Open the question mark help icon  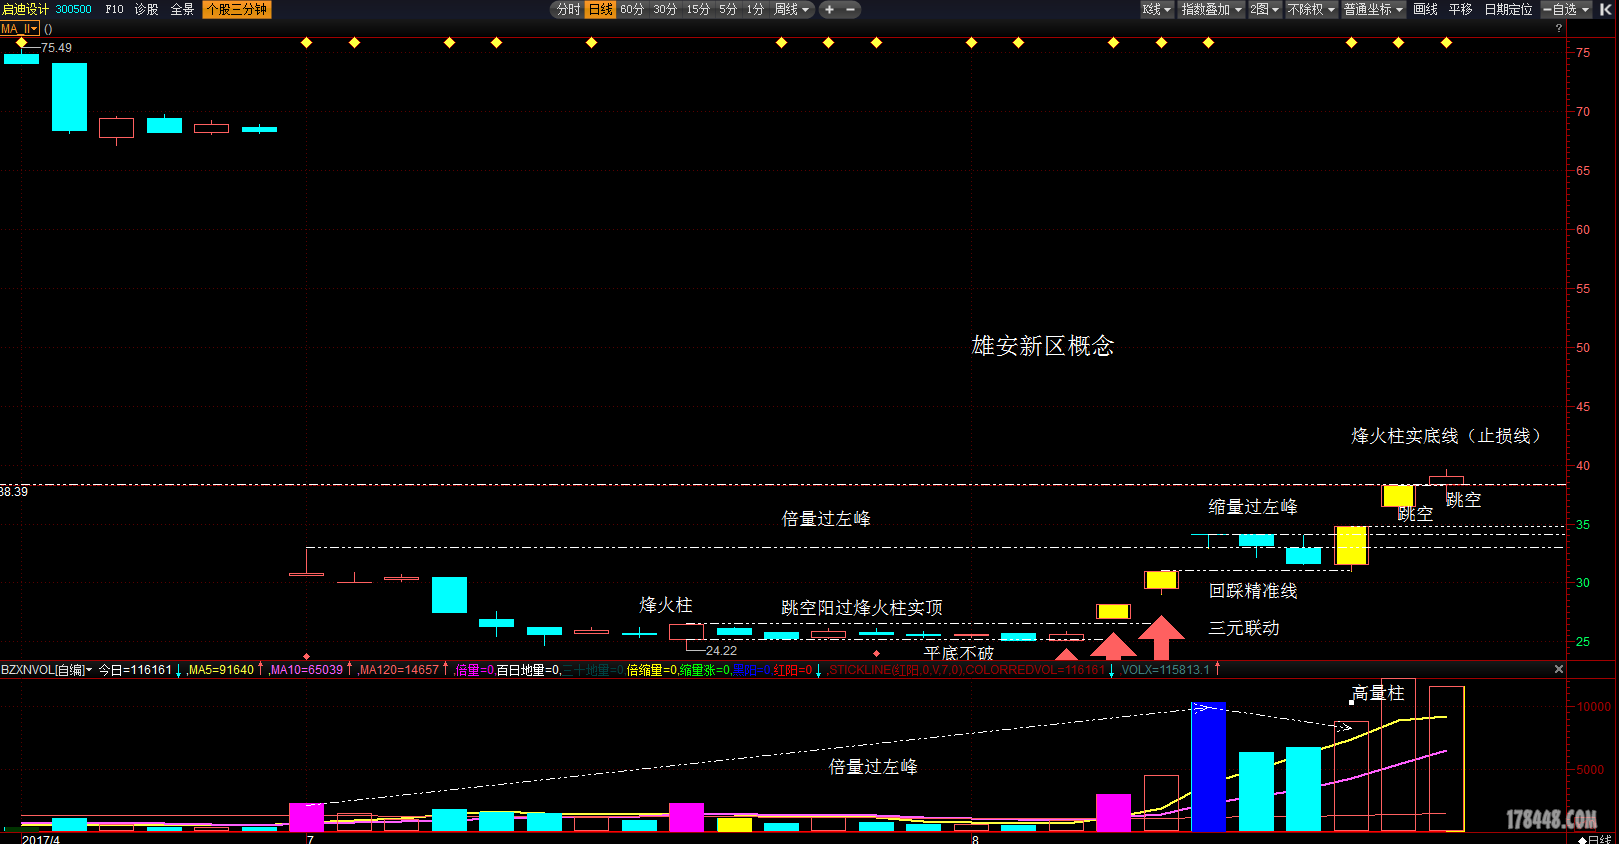pos(1558,28)
